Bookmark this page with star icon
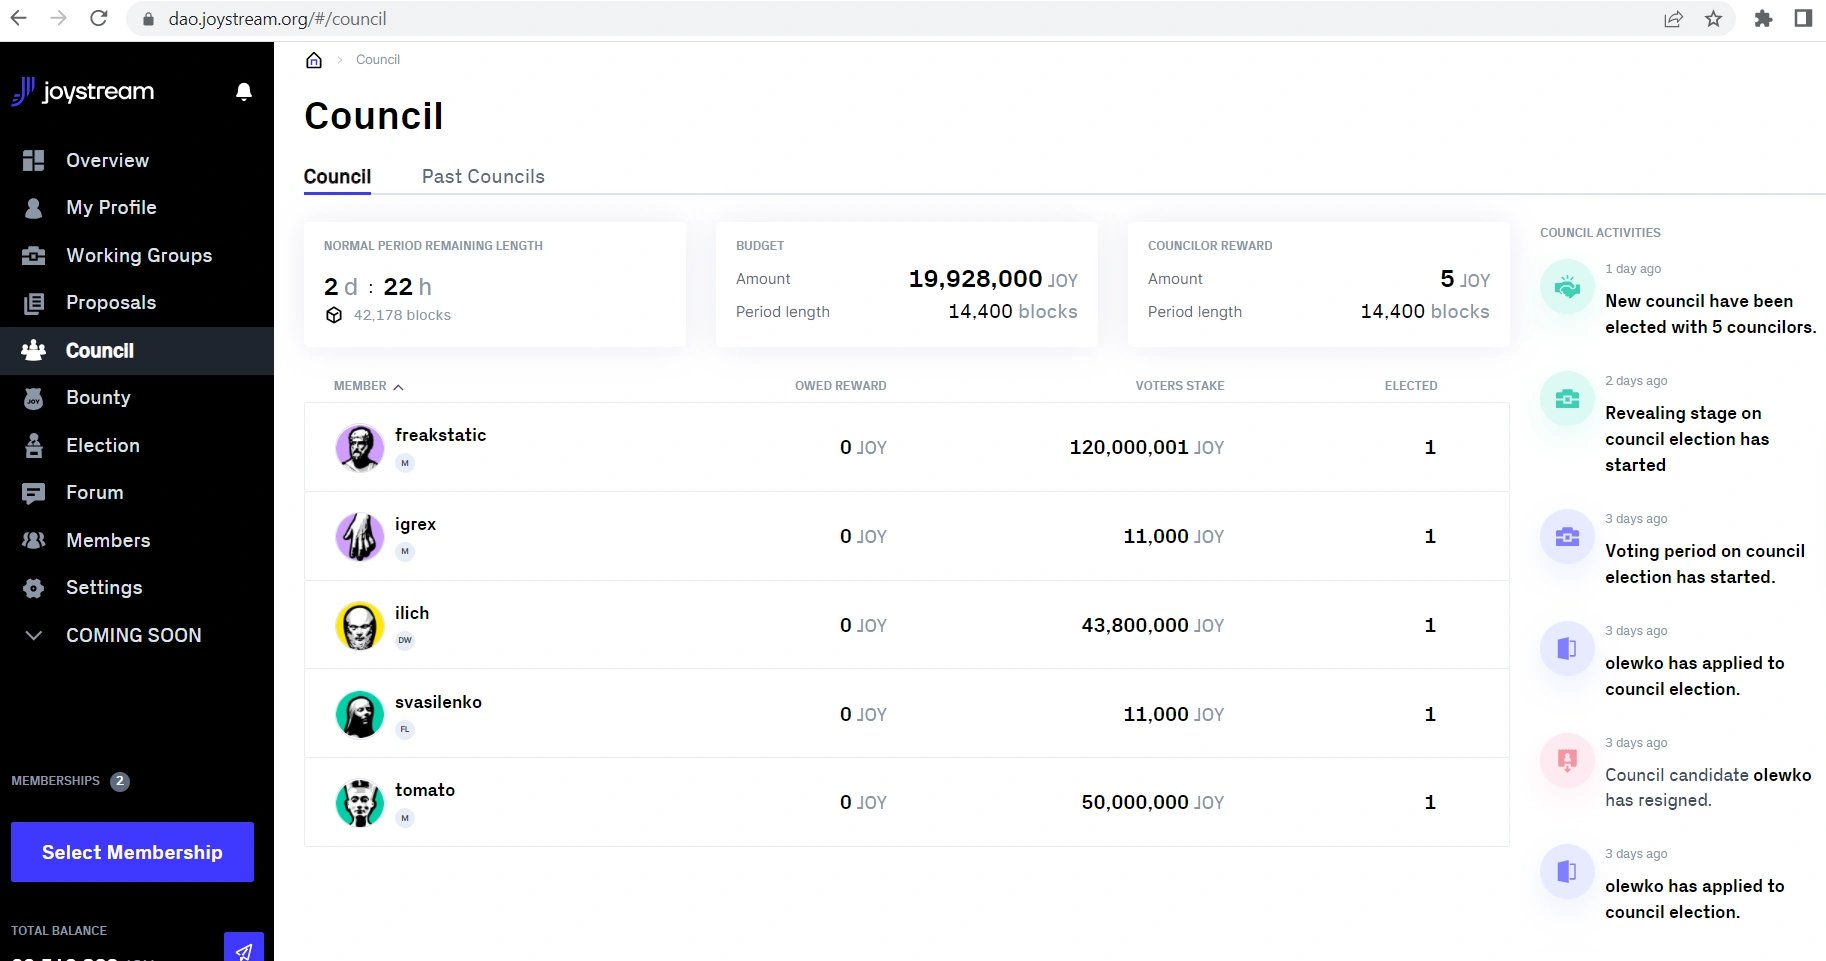The width and height of the screenshot is (1826, 961). tap(1713, 18)
